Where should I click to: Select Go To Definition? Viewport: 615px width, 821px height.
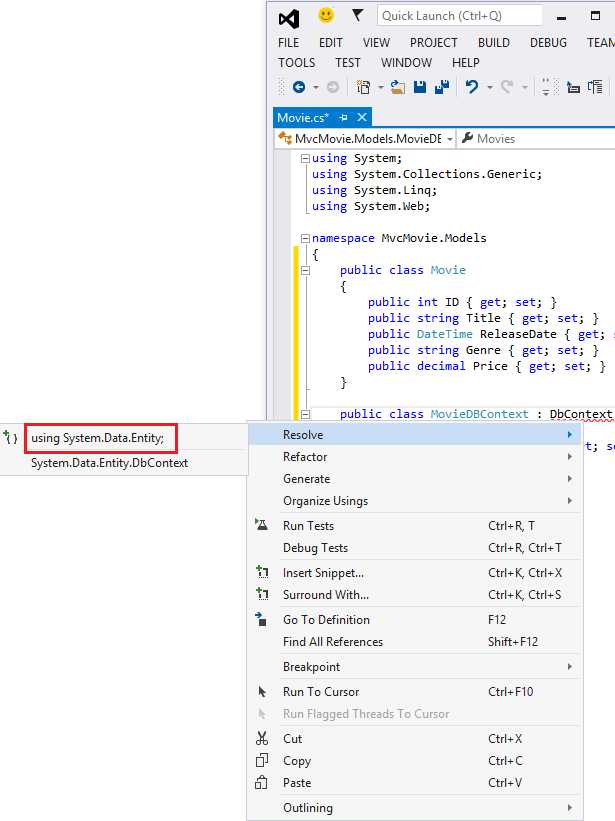click(415, 620)
